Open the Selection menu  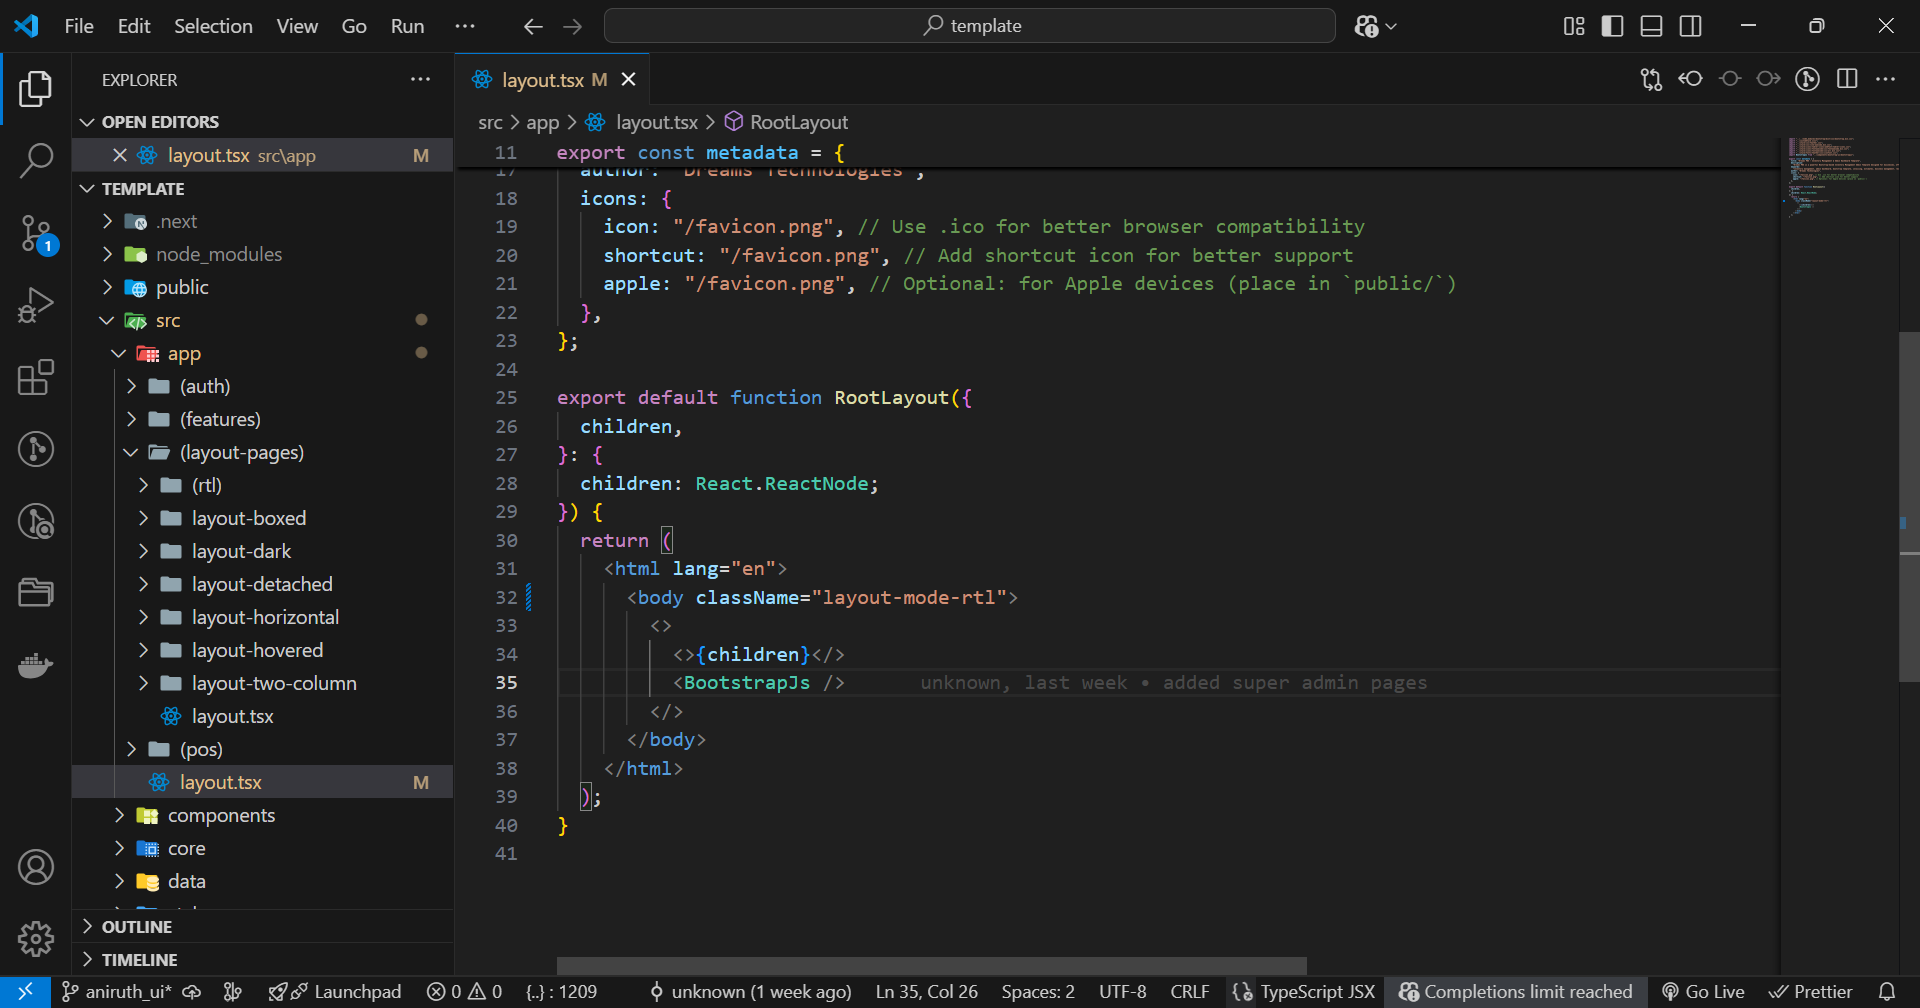point(213,26)
